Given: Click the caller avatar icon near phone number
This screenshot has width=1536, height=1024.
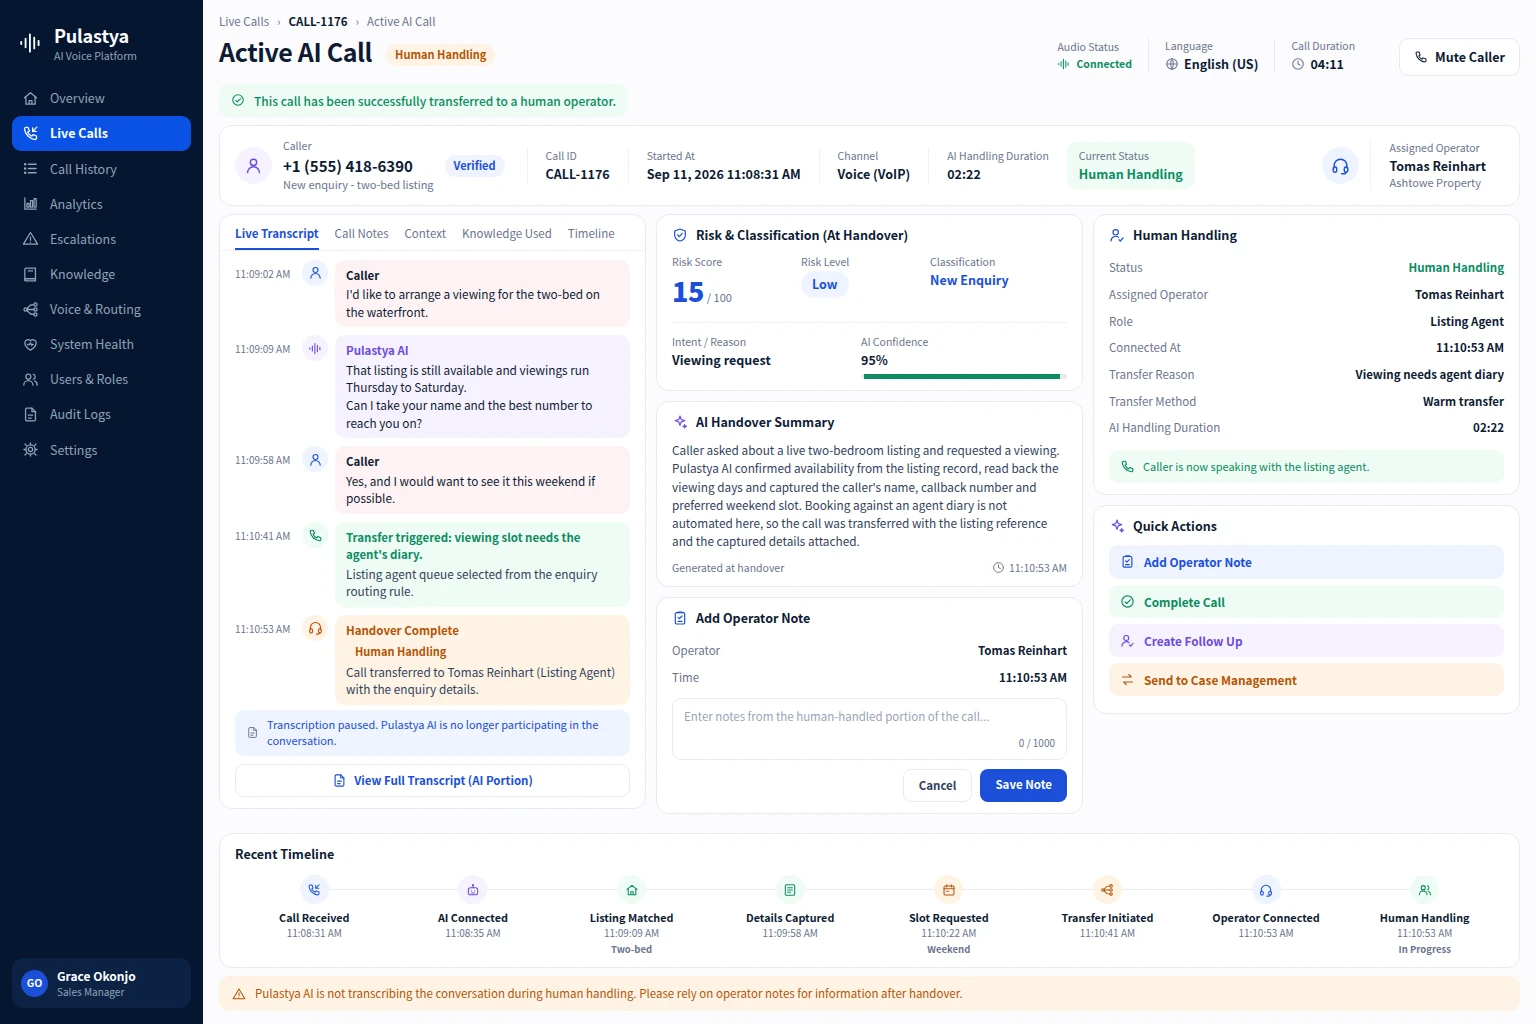Looking at the screenshot, I should [x=253, y=166].
